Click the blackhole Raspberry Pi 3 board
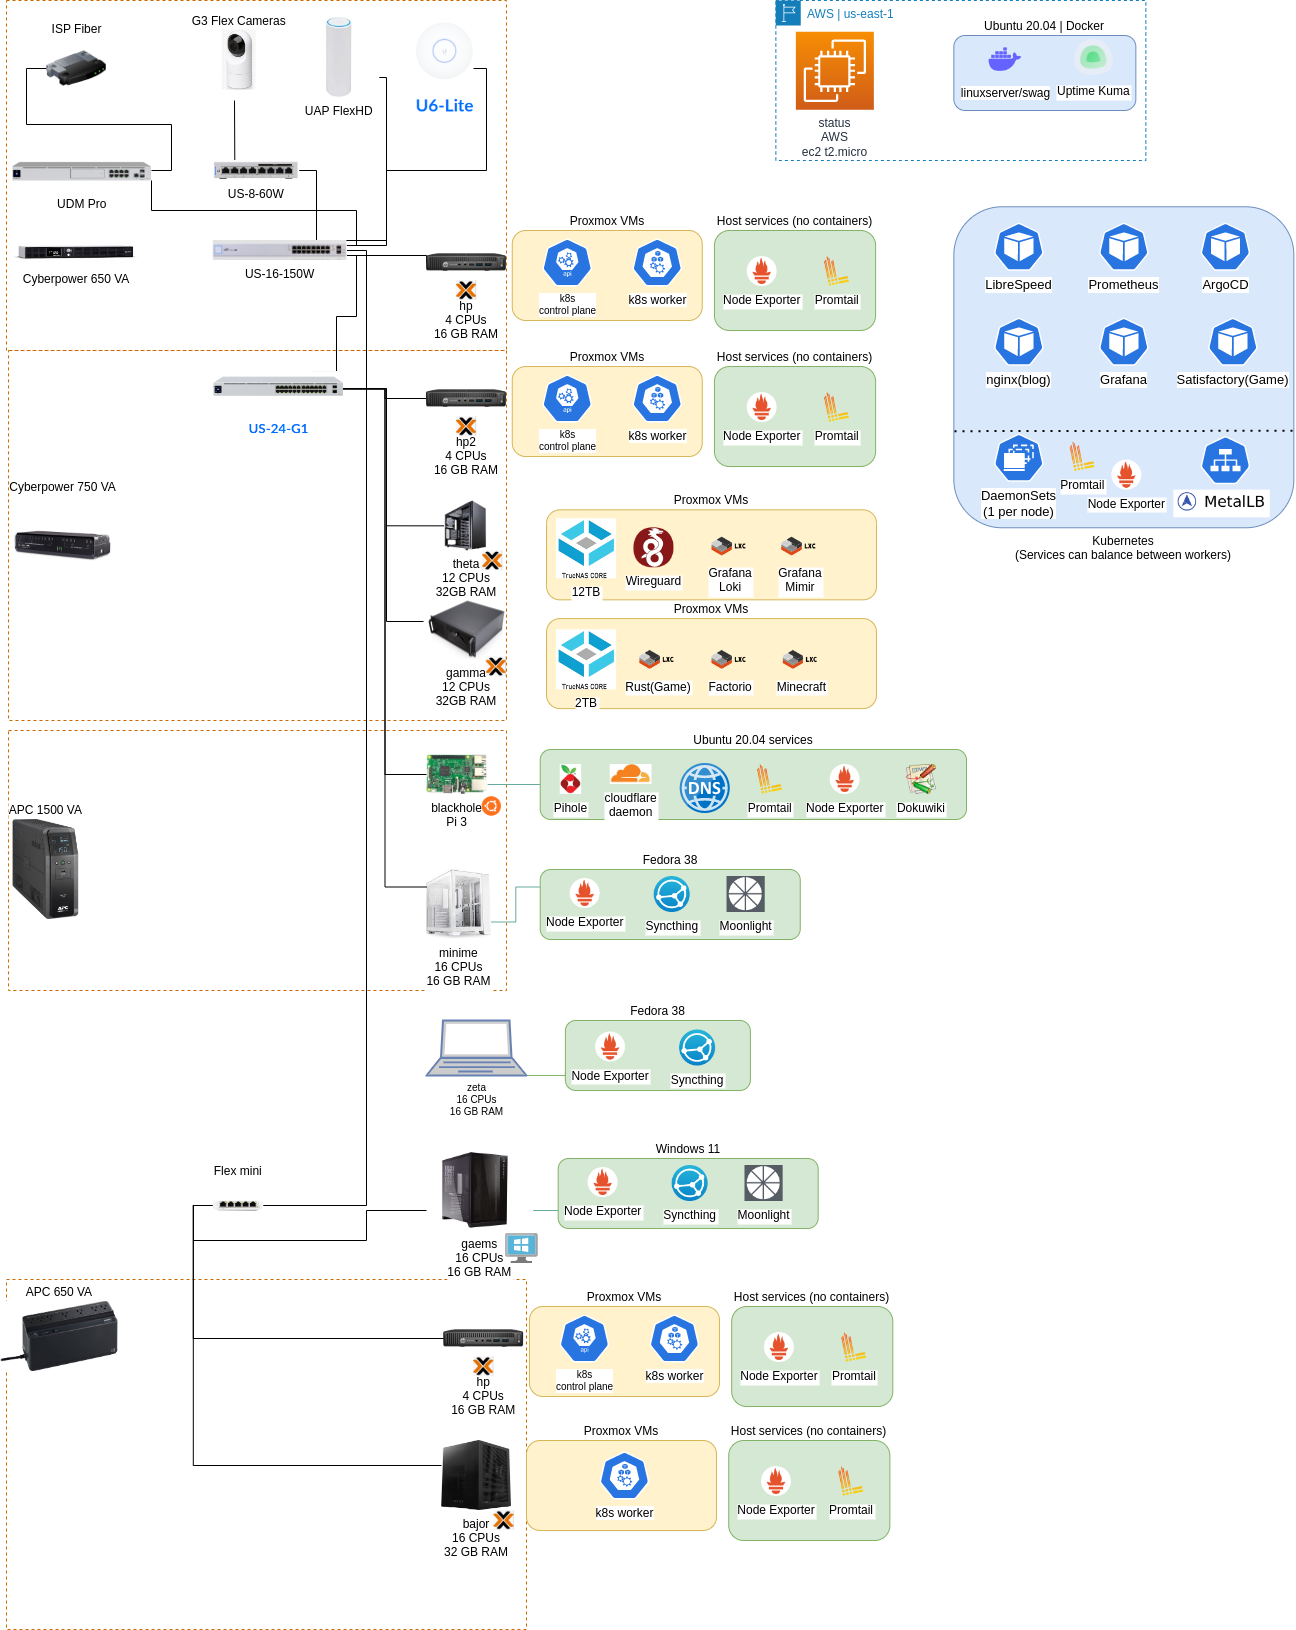The height and width of the screenshot is (1630, 1296). [x=456, y=774]
